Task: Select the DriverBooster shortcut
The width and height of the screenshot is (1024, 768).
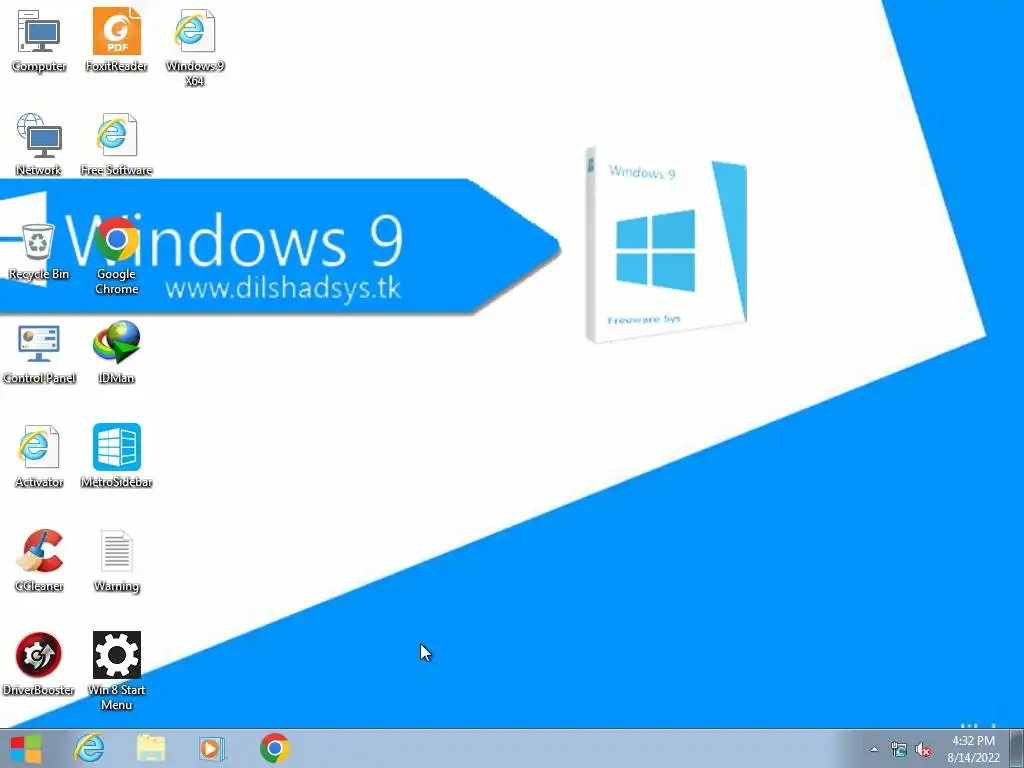Action: tap(39, 664)
